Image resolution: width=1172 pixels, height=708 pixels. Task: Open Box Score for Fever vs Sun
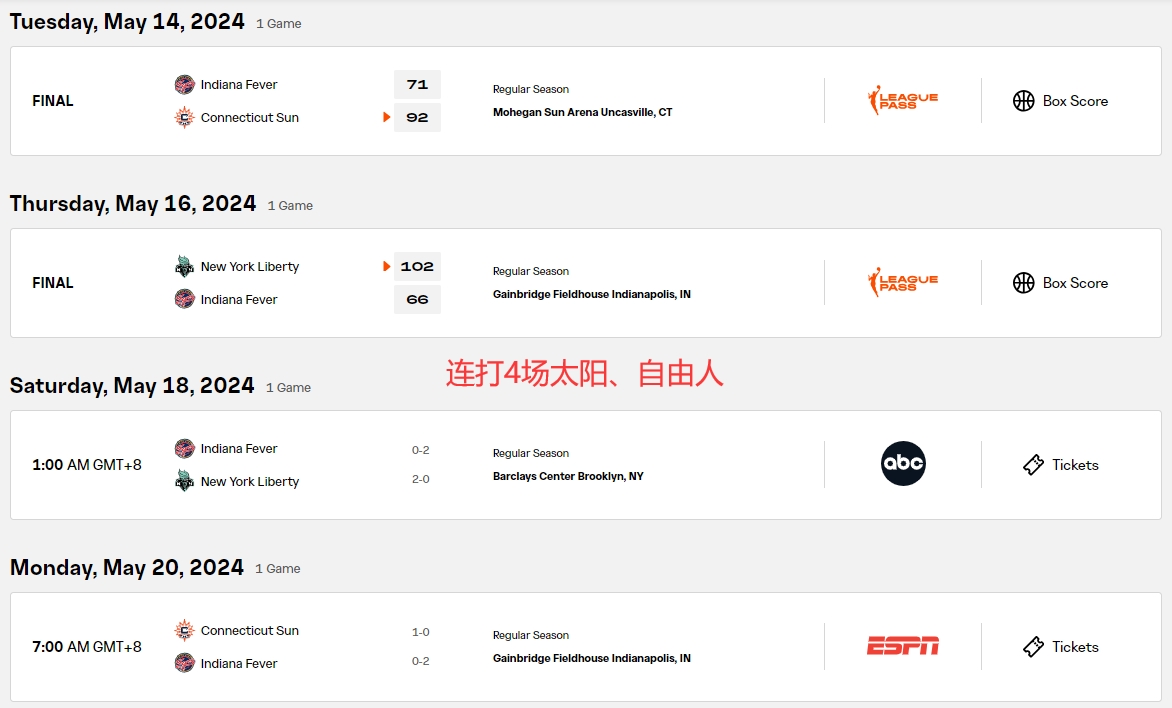click(x=1061, y=101)
